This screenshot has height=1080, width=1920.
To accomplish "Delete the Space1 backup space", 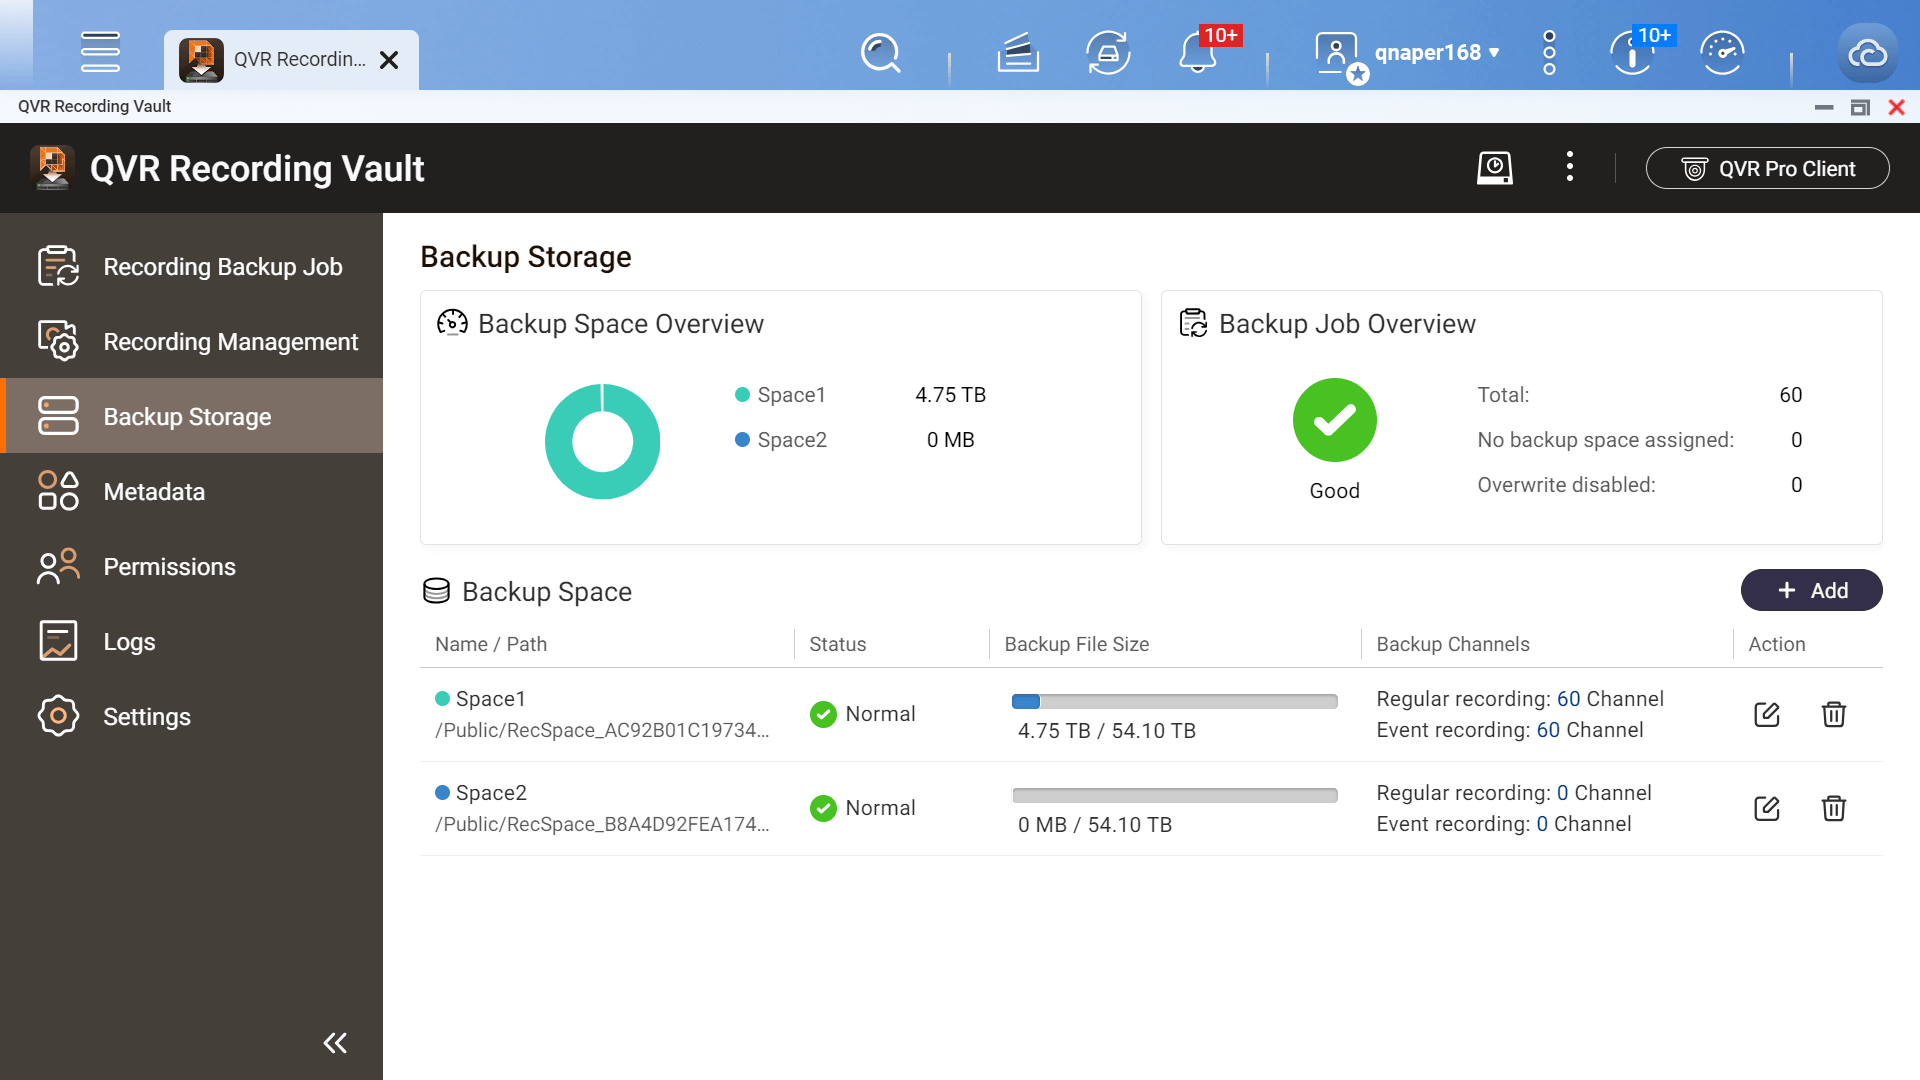I will pyautogui.click(x=1833, y=714).
